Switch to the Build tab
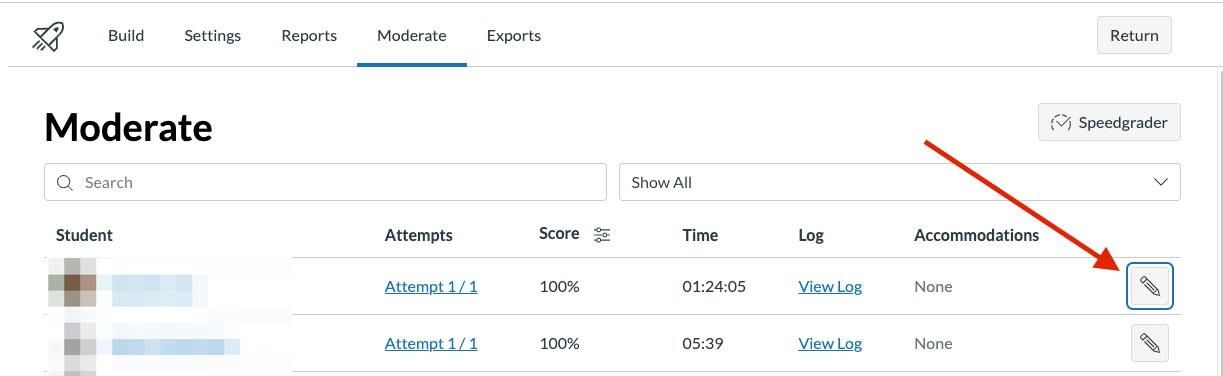Viewport: 1223px width, 376px height. [126, 36]
